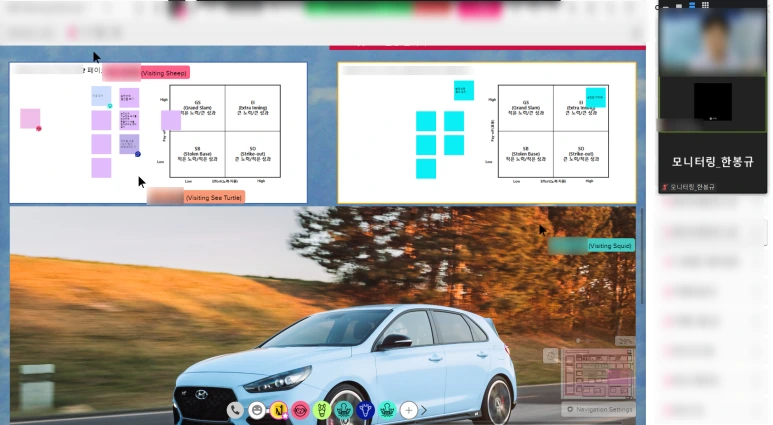Click the white plus add-participant circle

(409, 410)
